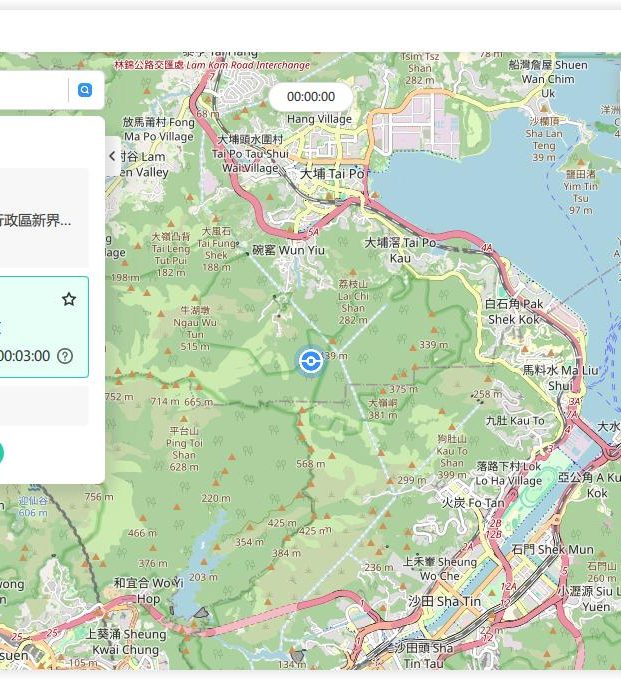This screenshot has width=621, height=680.
Task: Click the 石門 Shek Mun map label
Action: pos(552,549)
